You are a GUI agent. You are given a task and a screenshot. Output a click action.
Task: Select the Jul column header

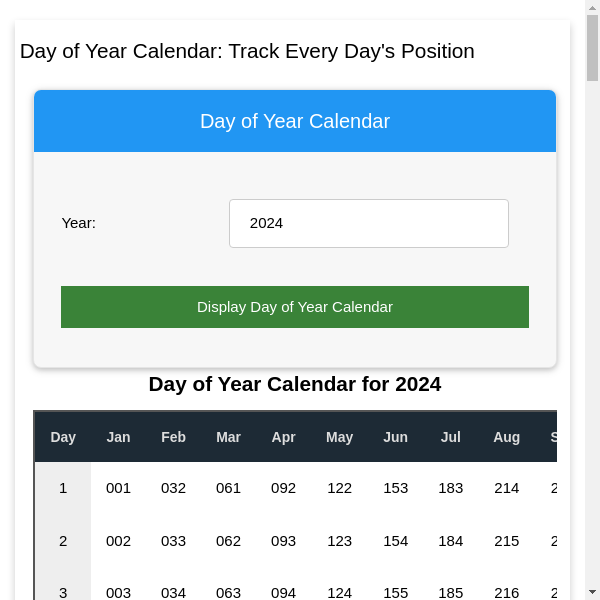(451, 437)
